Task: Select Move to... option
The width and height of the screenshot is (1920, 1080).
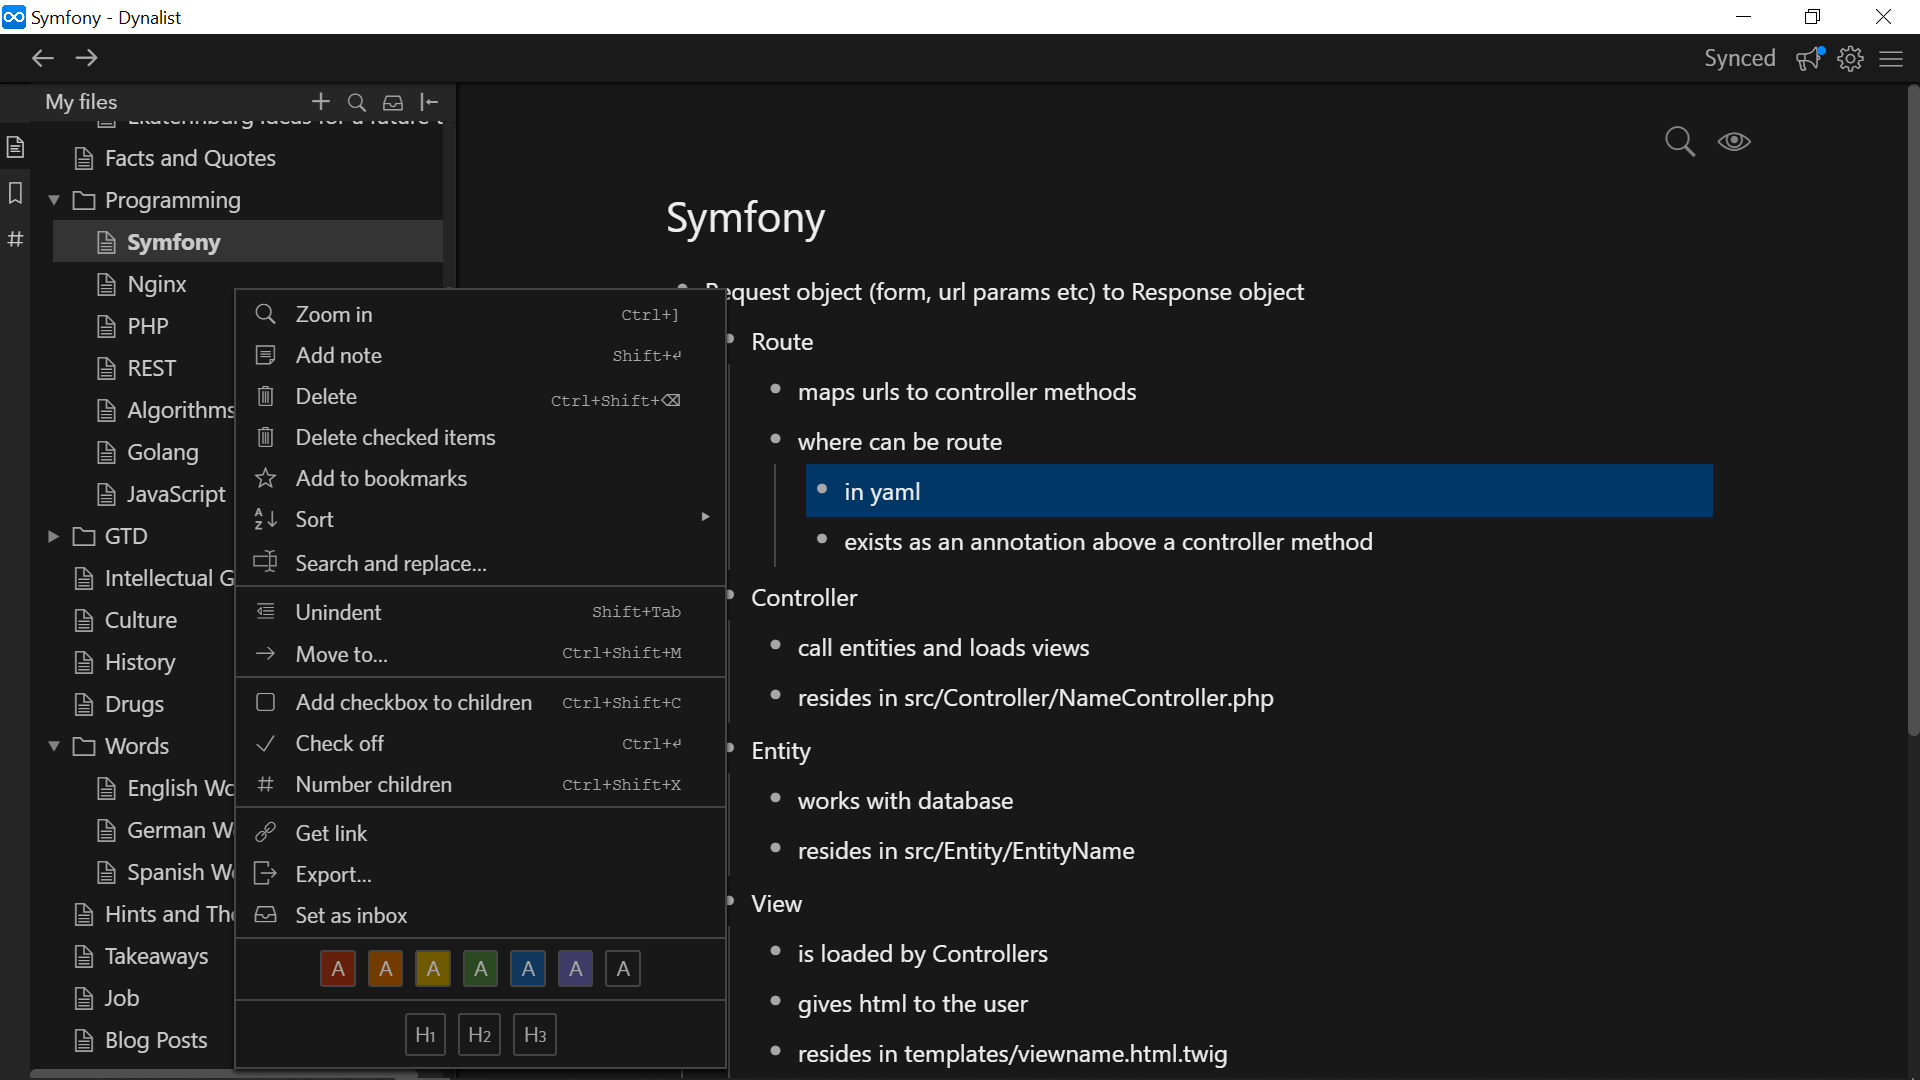Action: coord(480,654)
